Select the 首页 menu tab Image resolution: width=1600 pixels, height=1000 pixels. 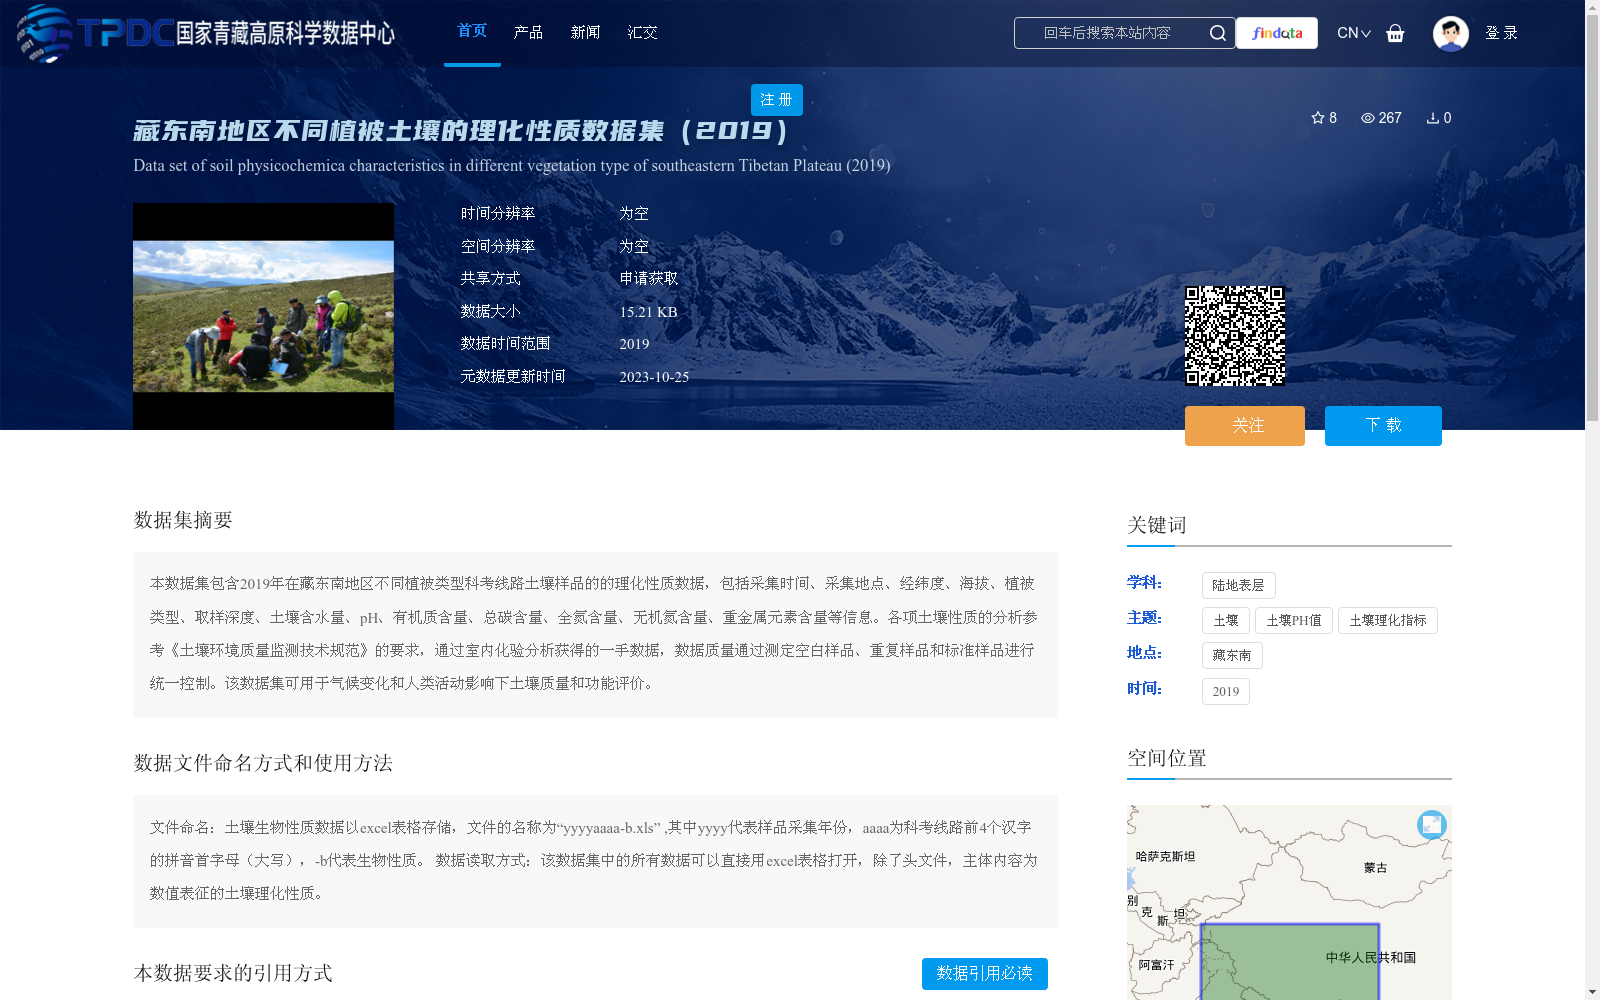[472, 31]
